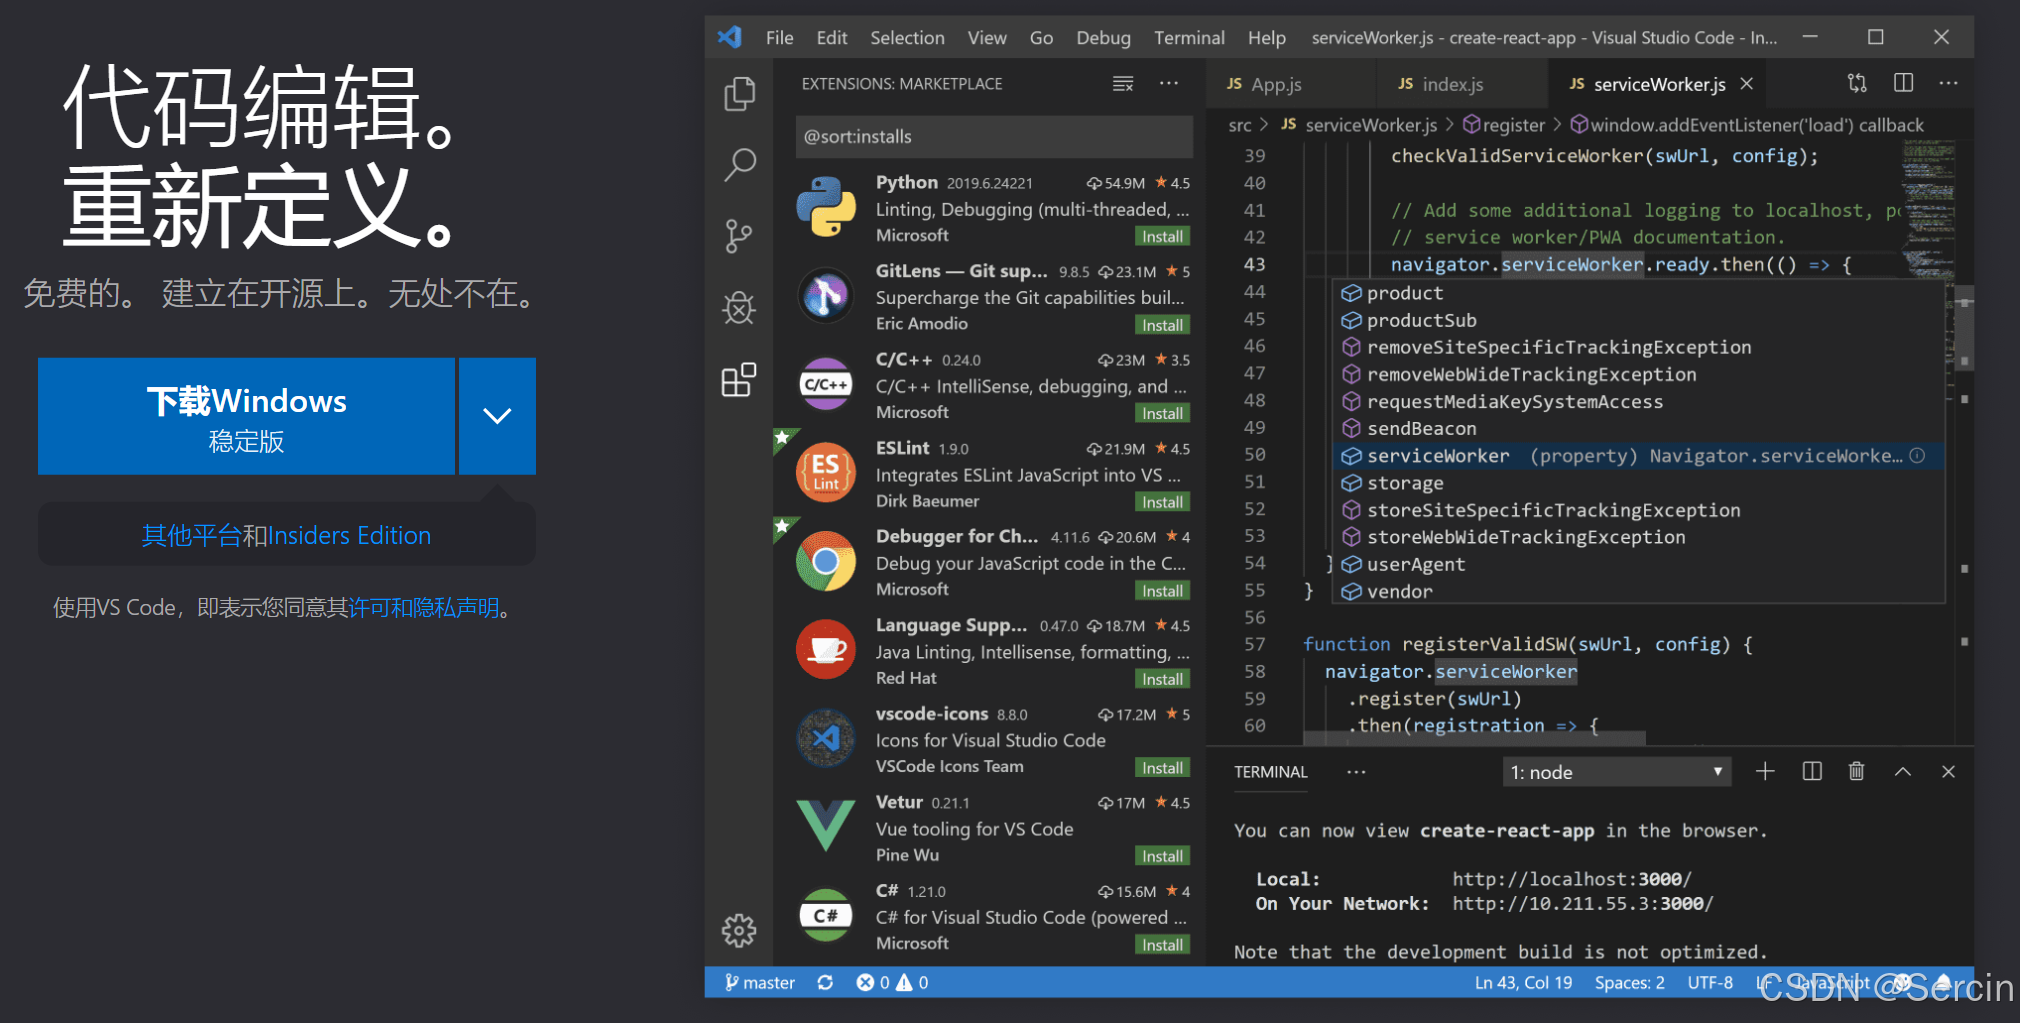Select the GitLens extension icon

[826, 295]
